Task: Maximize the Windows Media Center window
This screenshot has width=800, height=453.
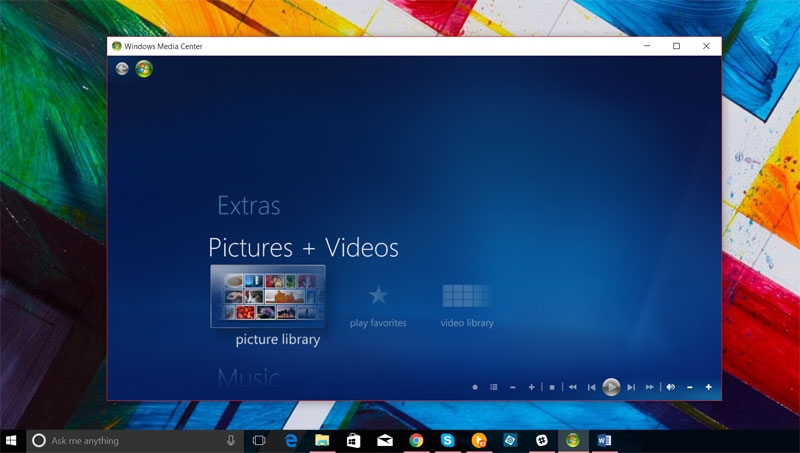Action: pos(677,46)
